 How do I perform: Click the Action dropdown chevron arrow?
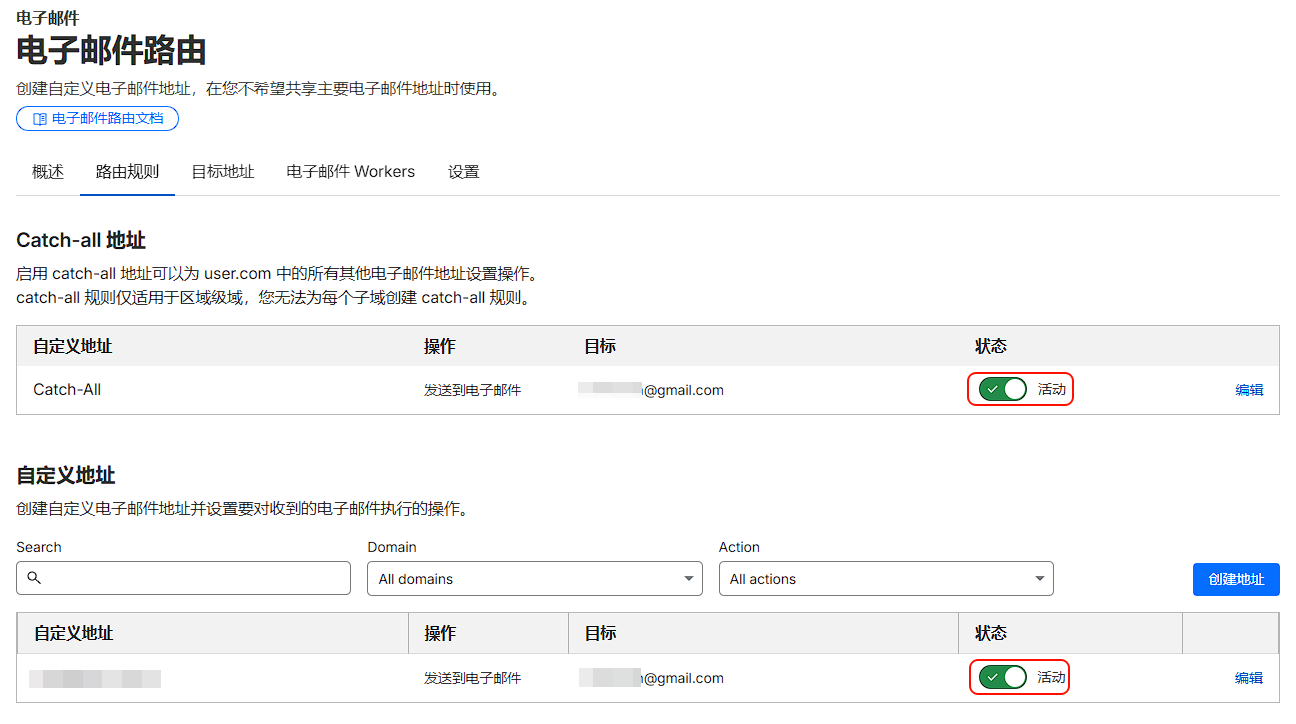tap(1040, 578)
